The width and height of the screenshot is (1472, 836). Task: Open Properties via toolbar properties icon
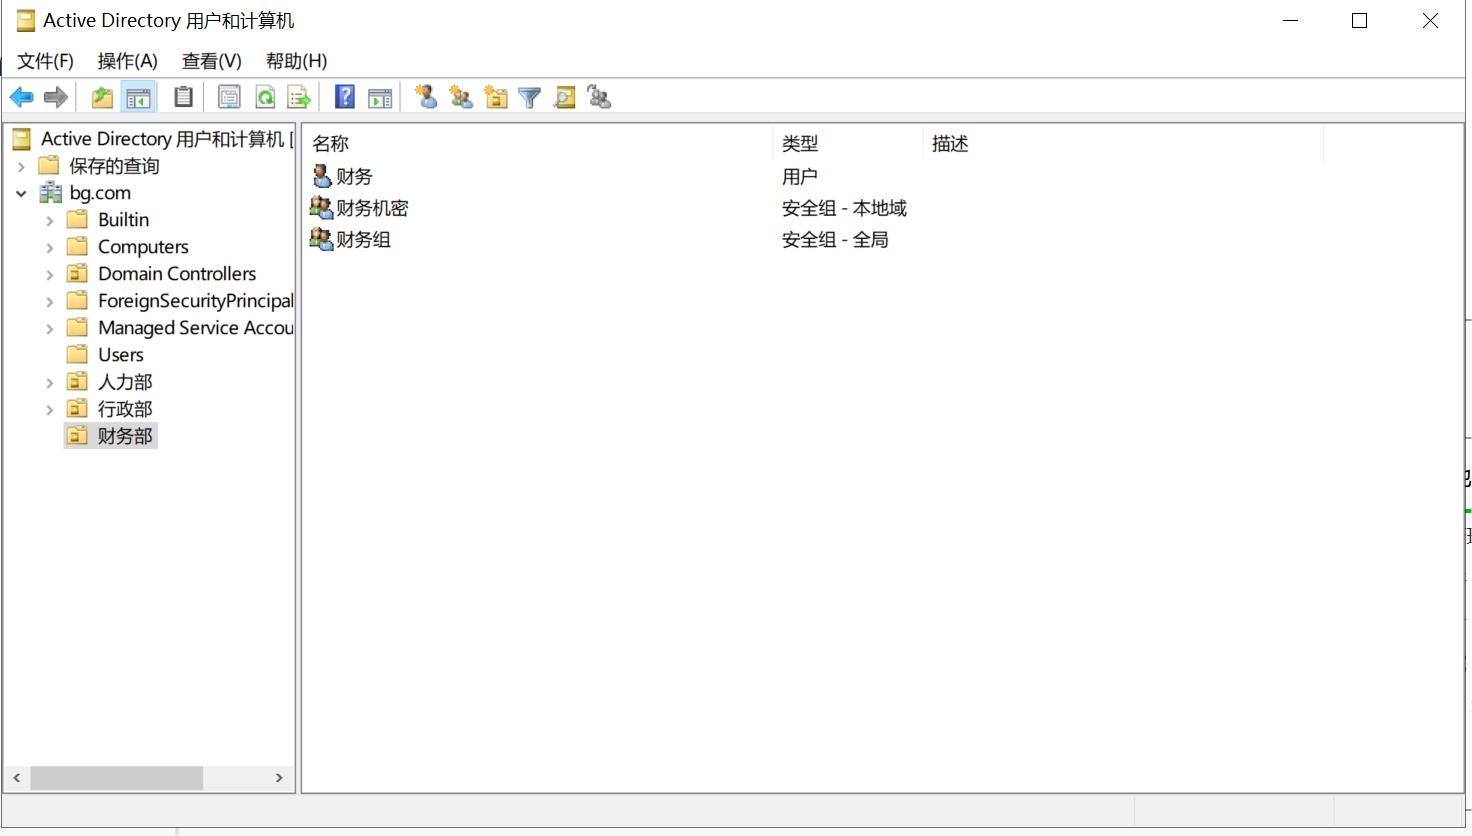(229, 97)
